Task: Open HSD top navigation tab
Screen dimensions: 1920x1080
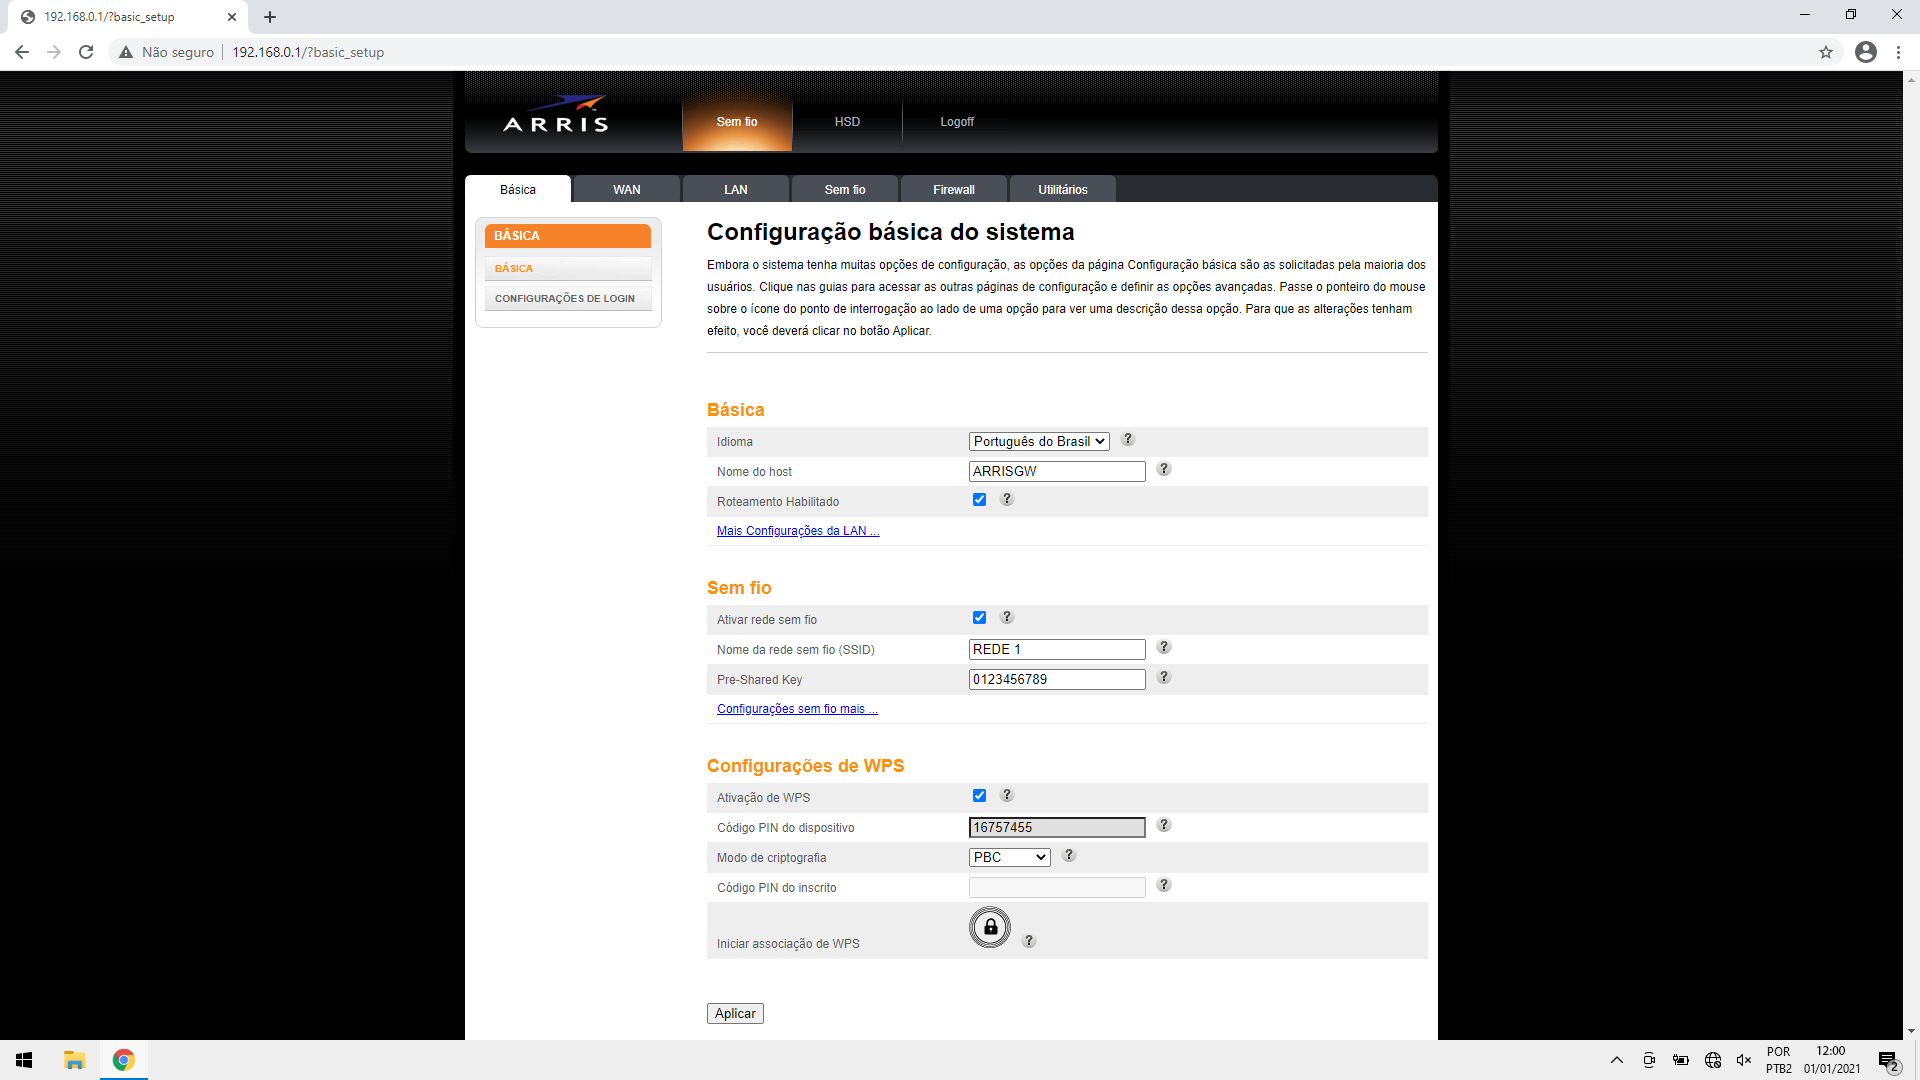Action: point(847,122)
